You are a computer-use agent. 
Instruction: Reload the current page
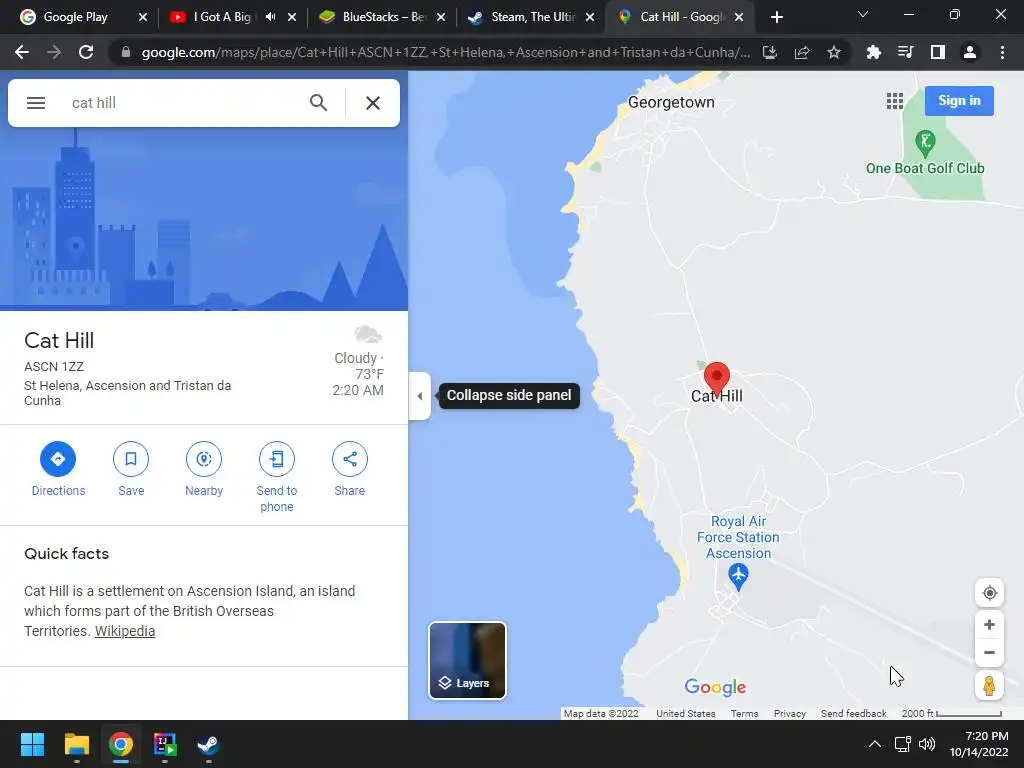click(x=86, y=52)
